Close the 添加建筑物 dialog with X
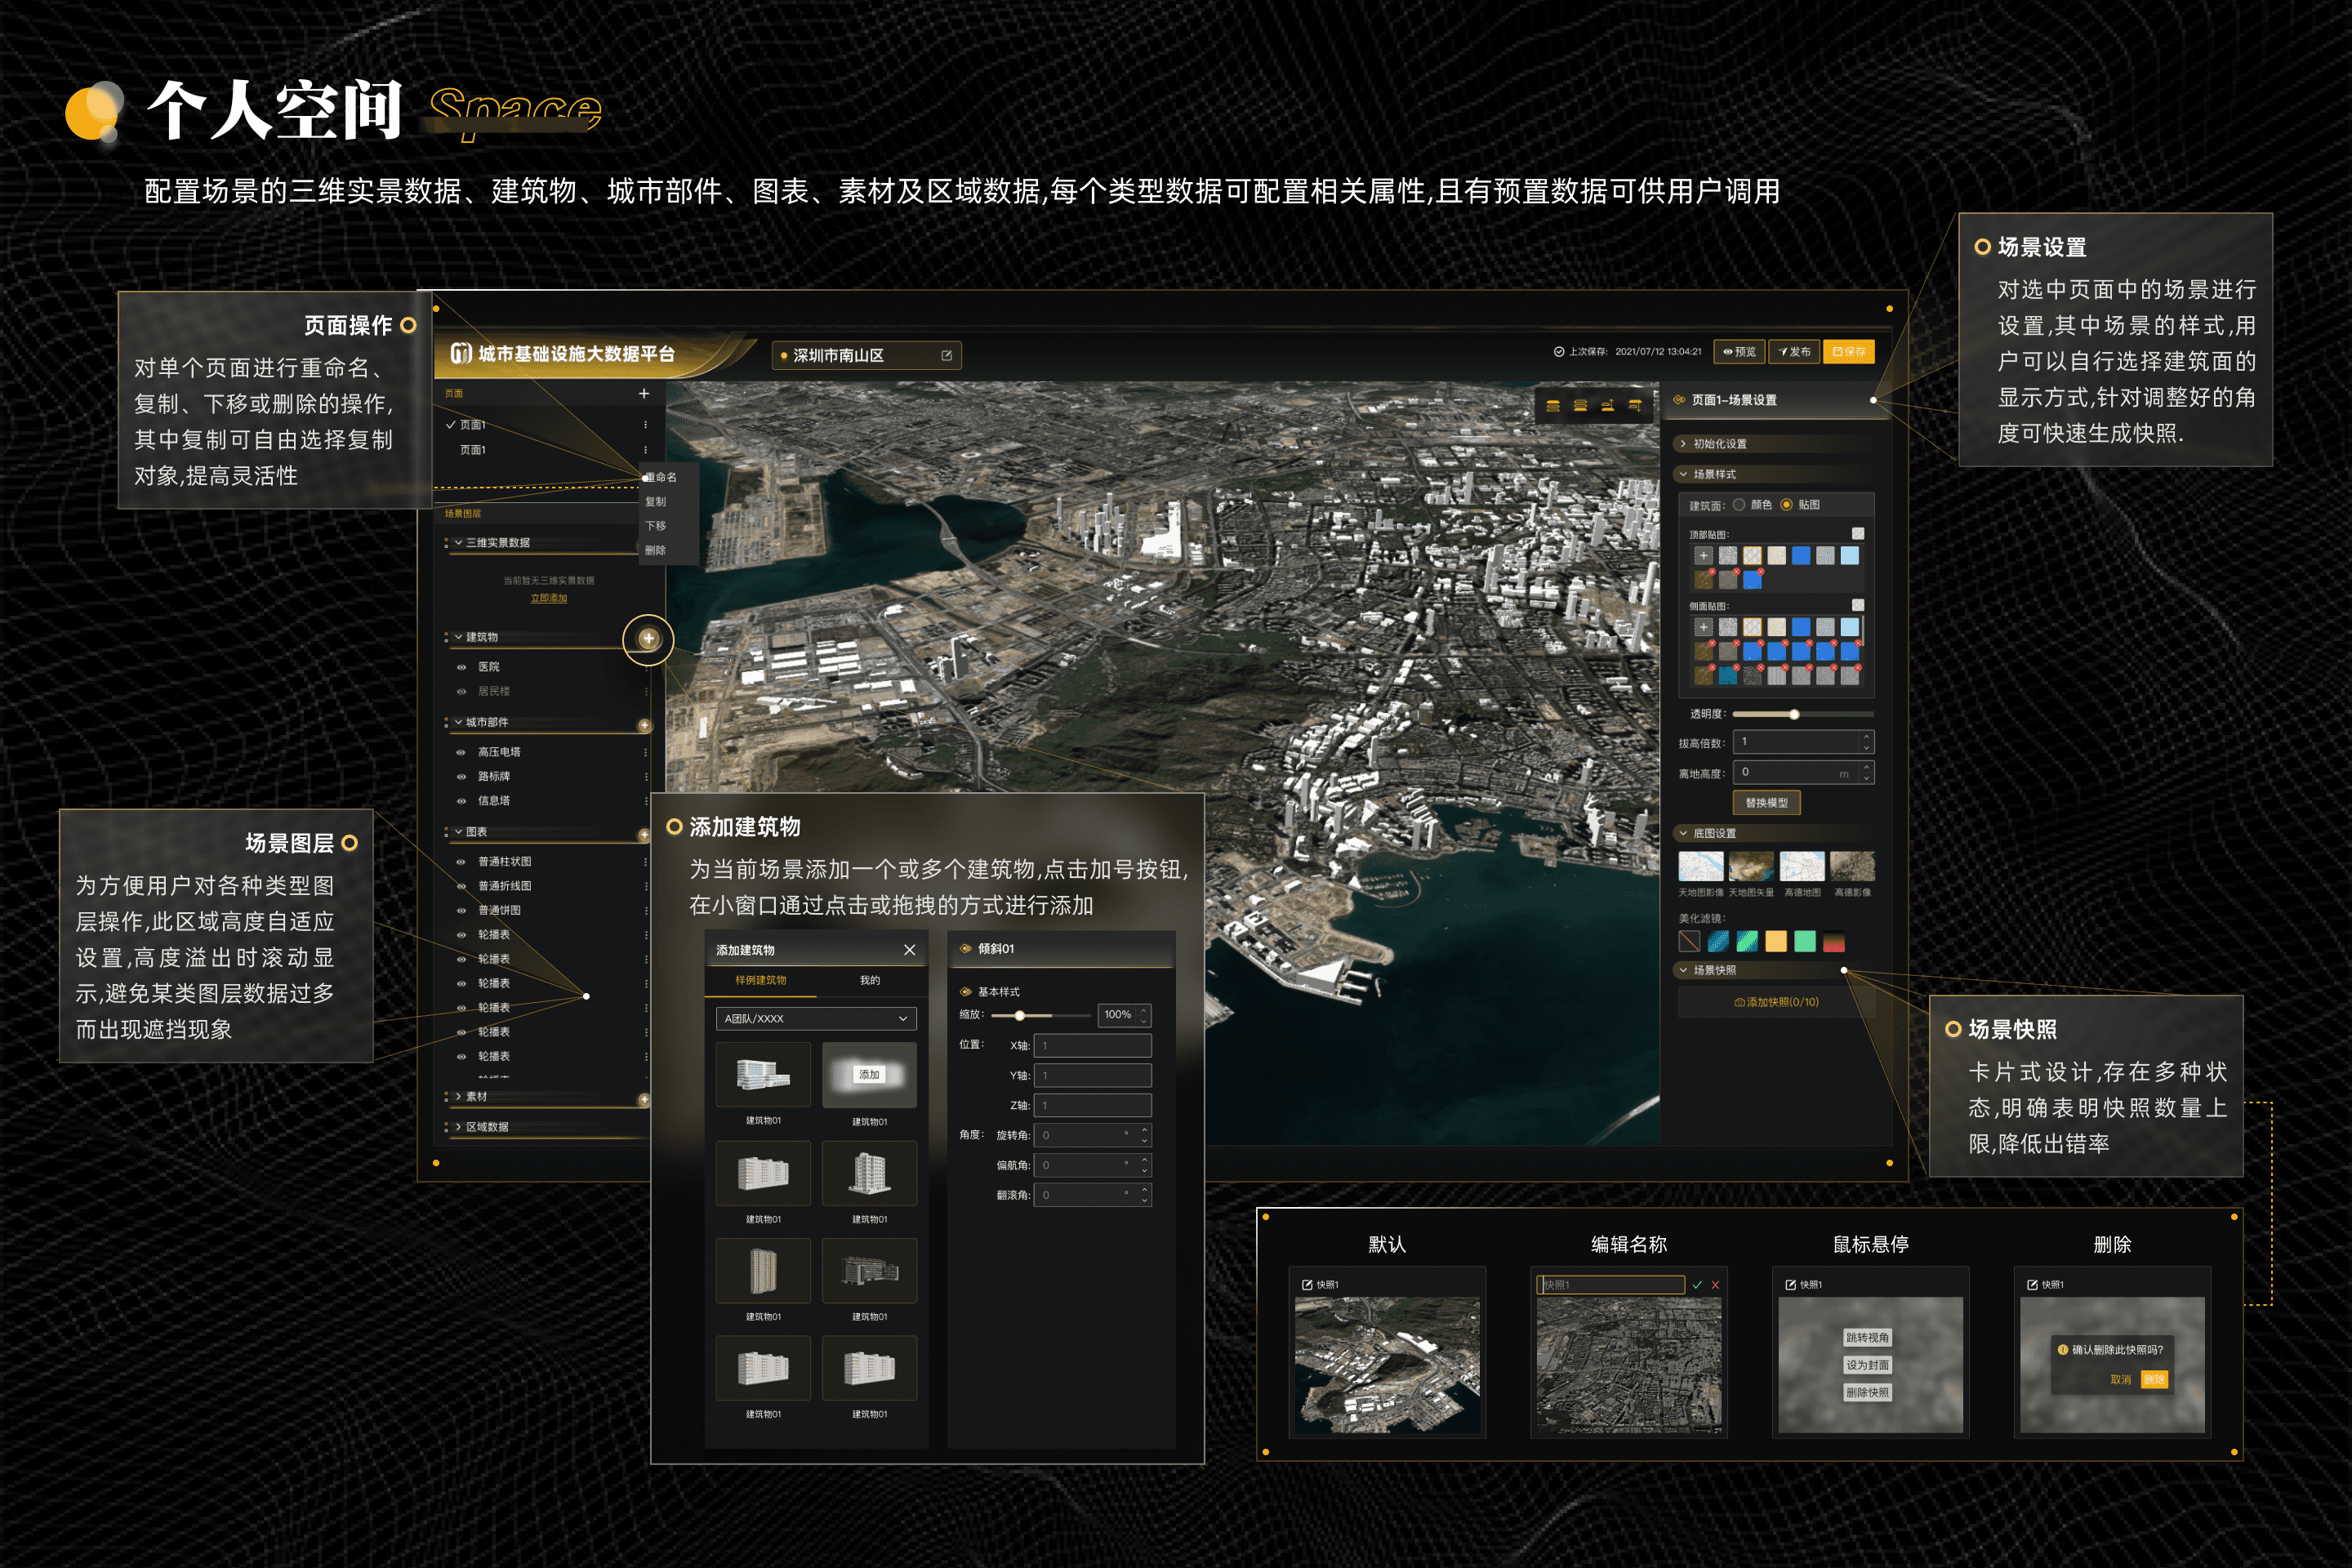 [x=909, y=950]
